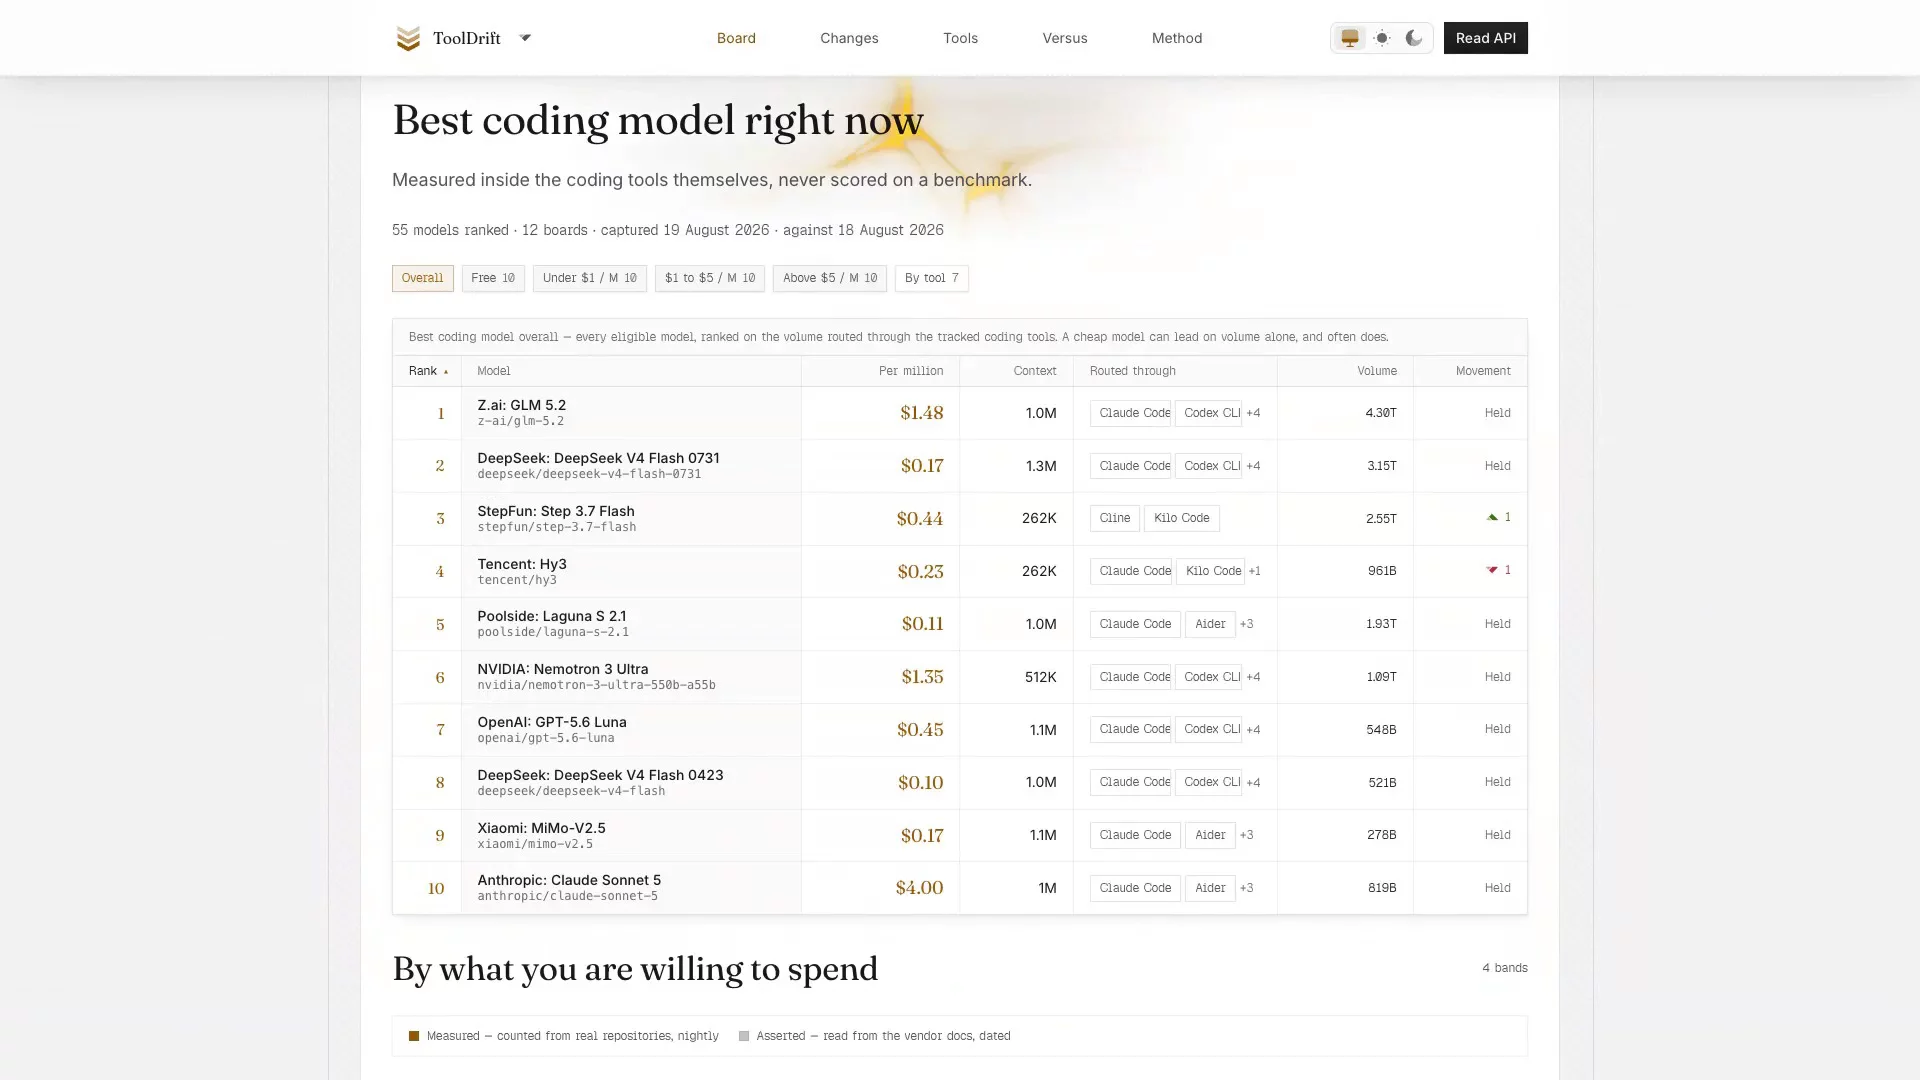Viewport: 1920px width, 1080px height.
Task: Open DeepSeek V4 Flash 0731 model link
Action: click(598, 458)
